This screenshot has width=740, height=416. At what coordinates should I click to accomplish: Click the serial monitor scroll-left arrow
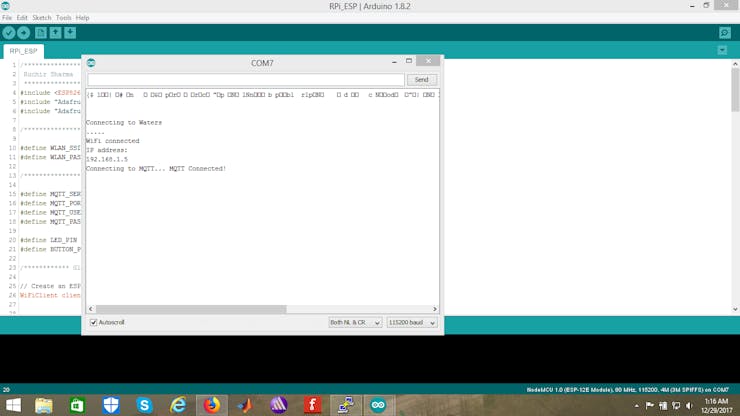click(x=91, y=309)
